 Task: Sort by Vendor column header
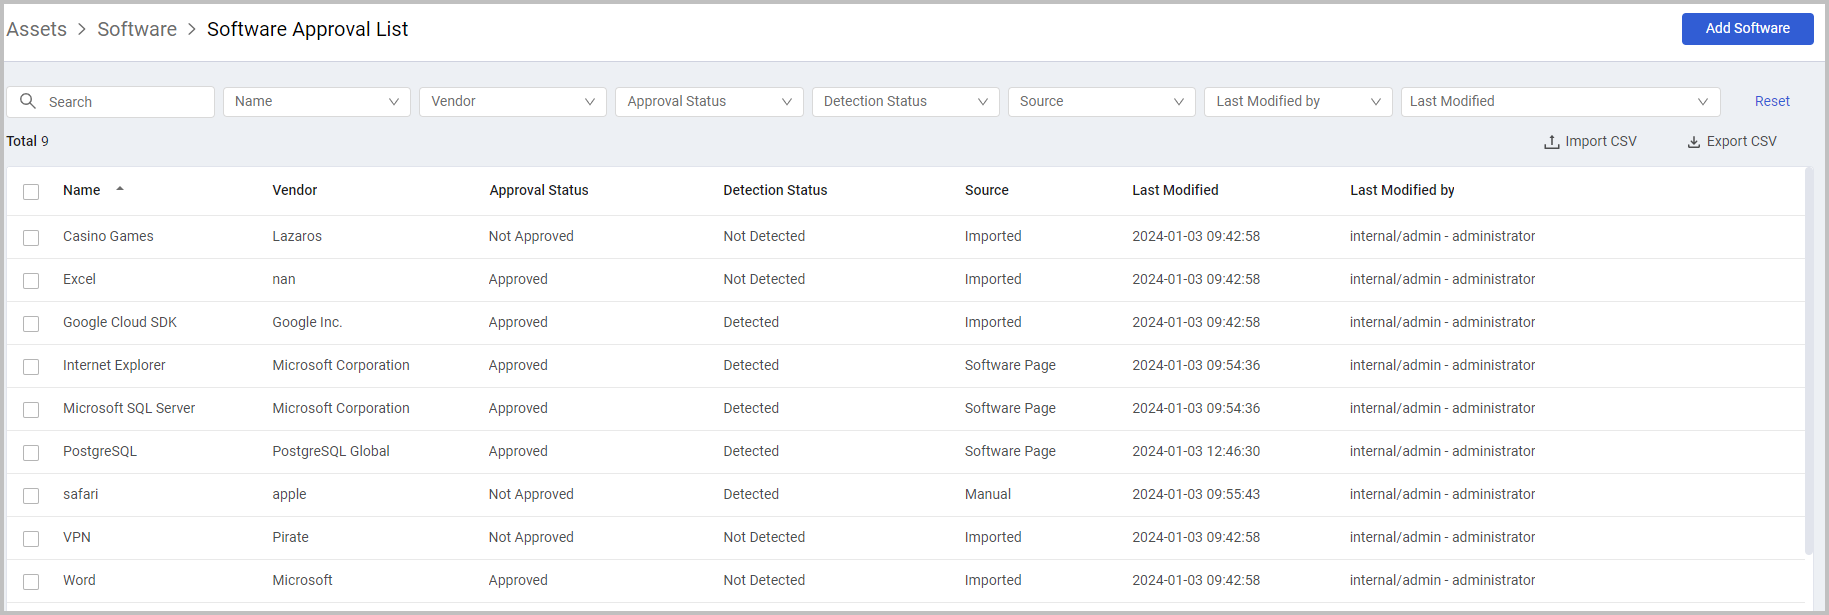pyautogui.click(x=294, y=190)
